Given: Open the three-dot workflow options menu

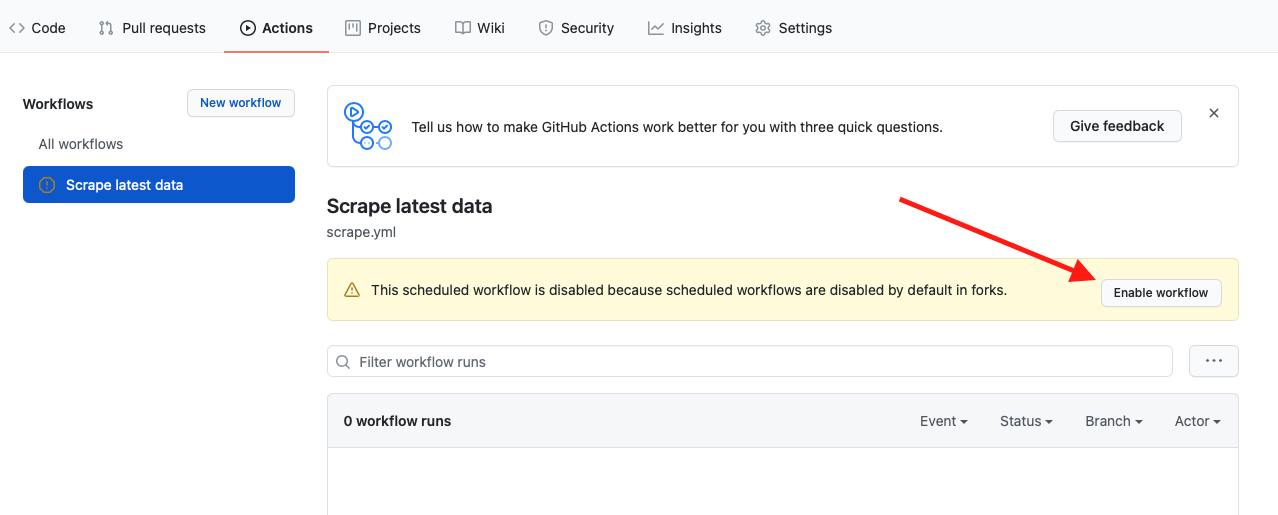Looking at the screenshot, I should [x=1214, y=361].
